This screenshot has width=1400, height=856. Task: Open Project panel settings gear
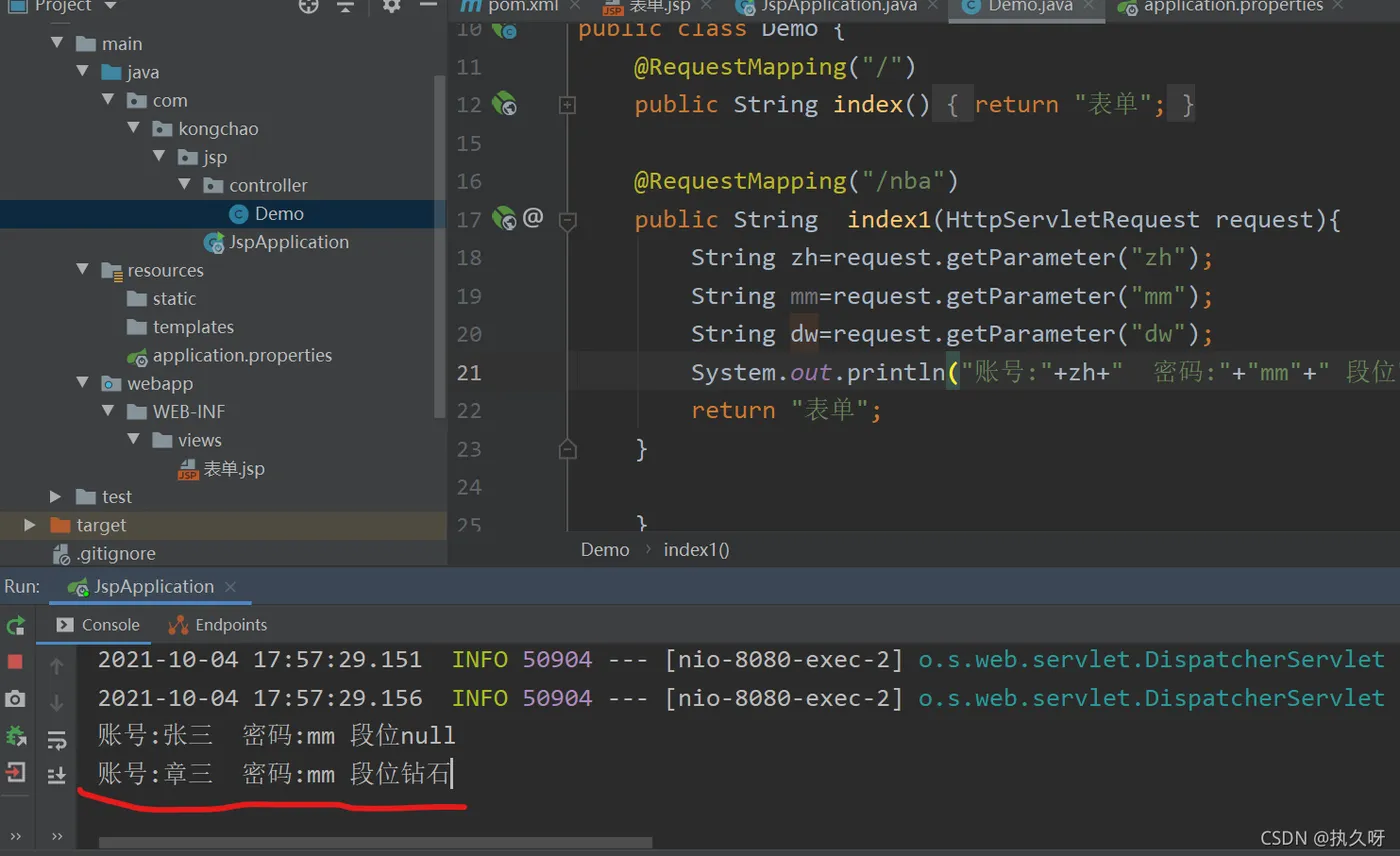click(391, 6)
